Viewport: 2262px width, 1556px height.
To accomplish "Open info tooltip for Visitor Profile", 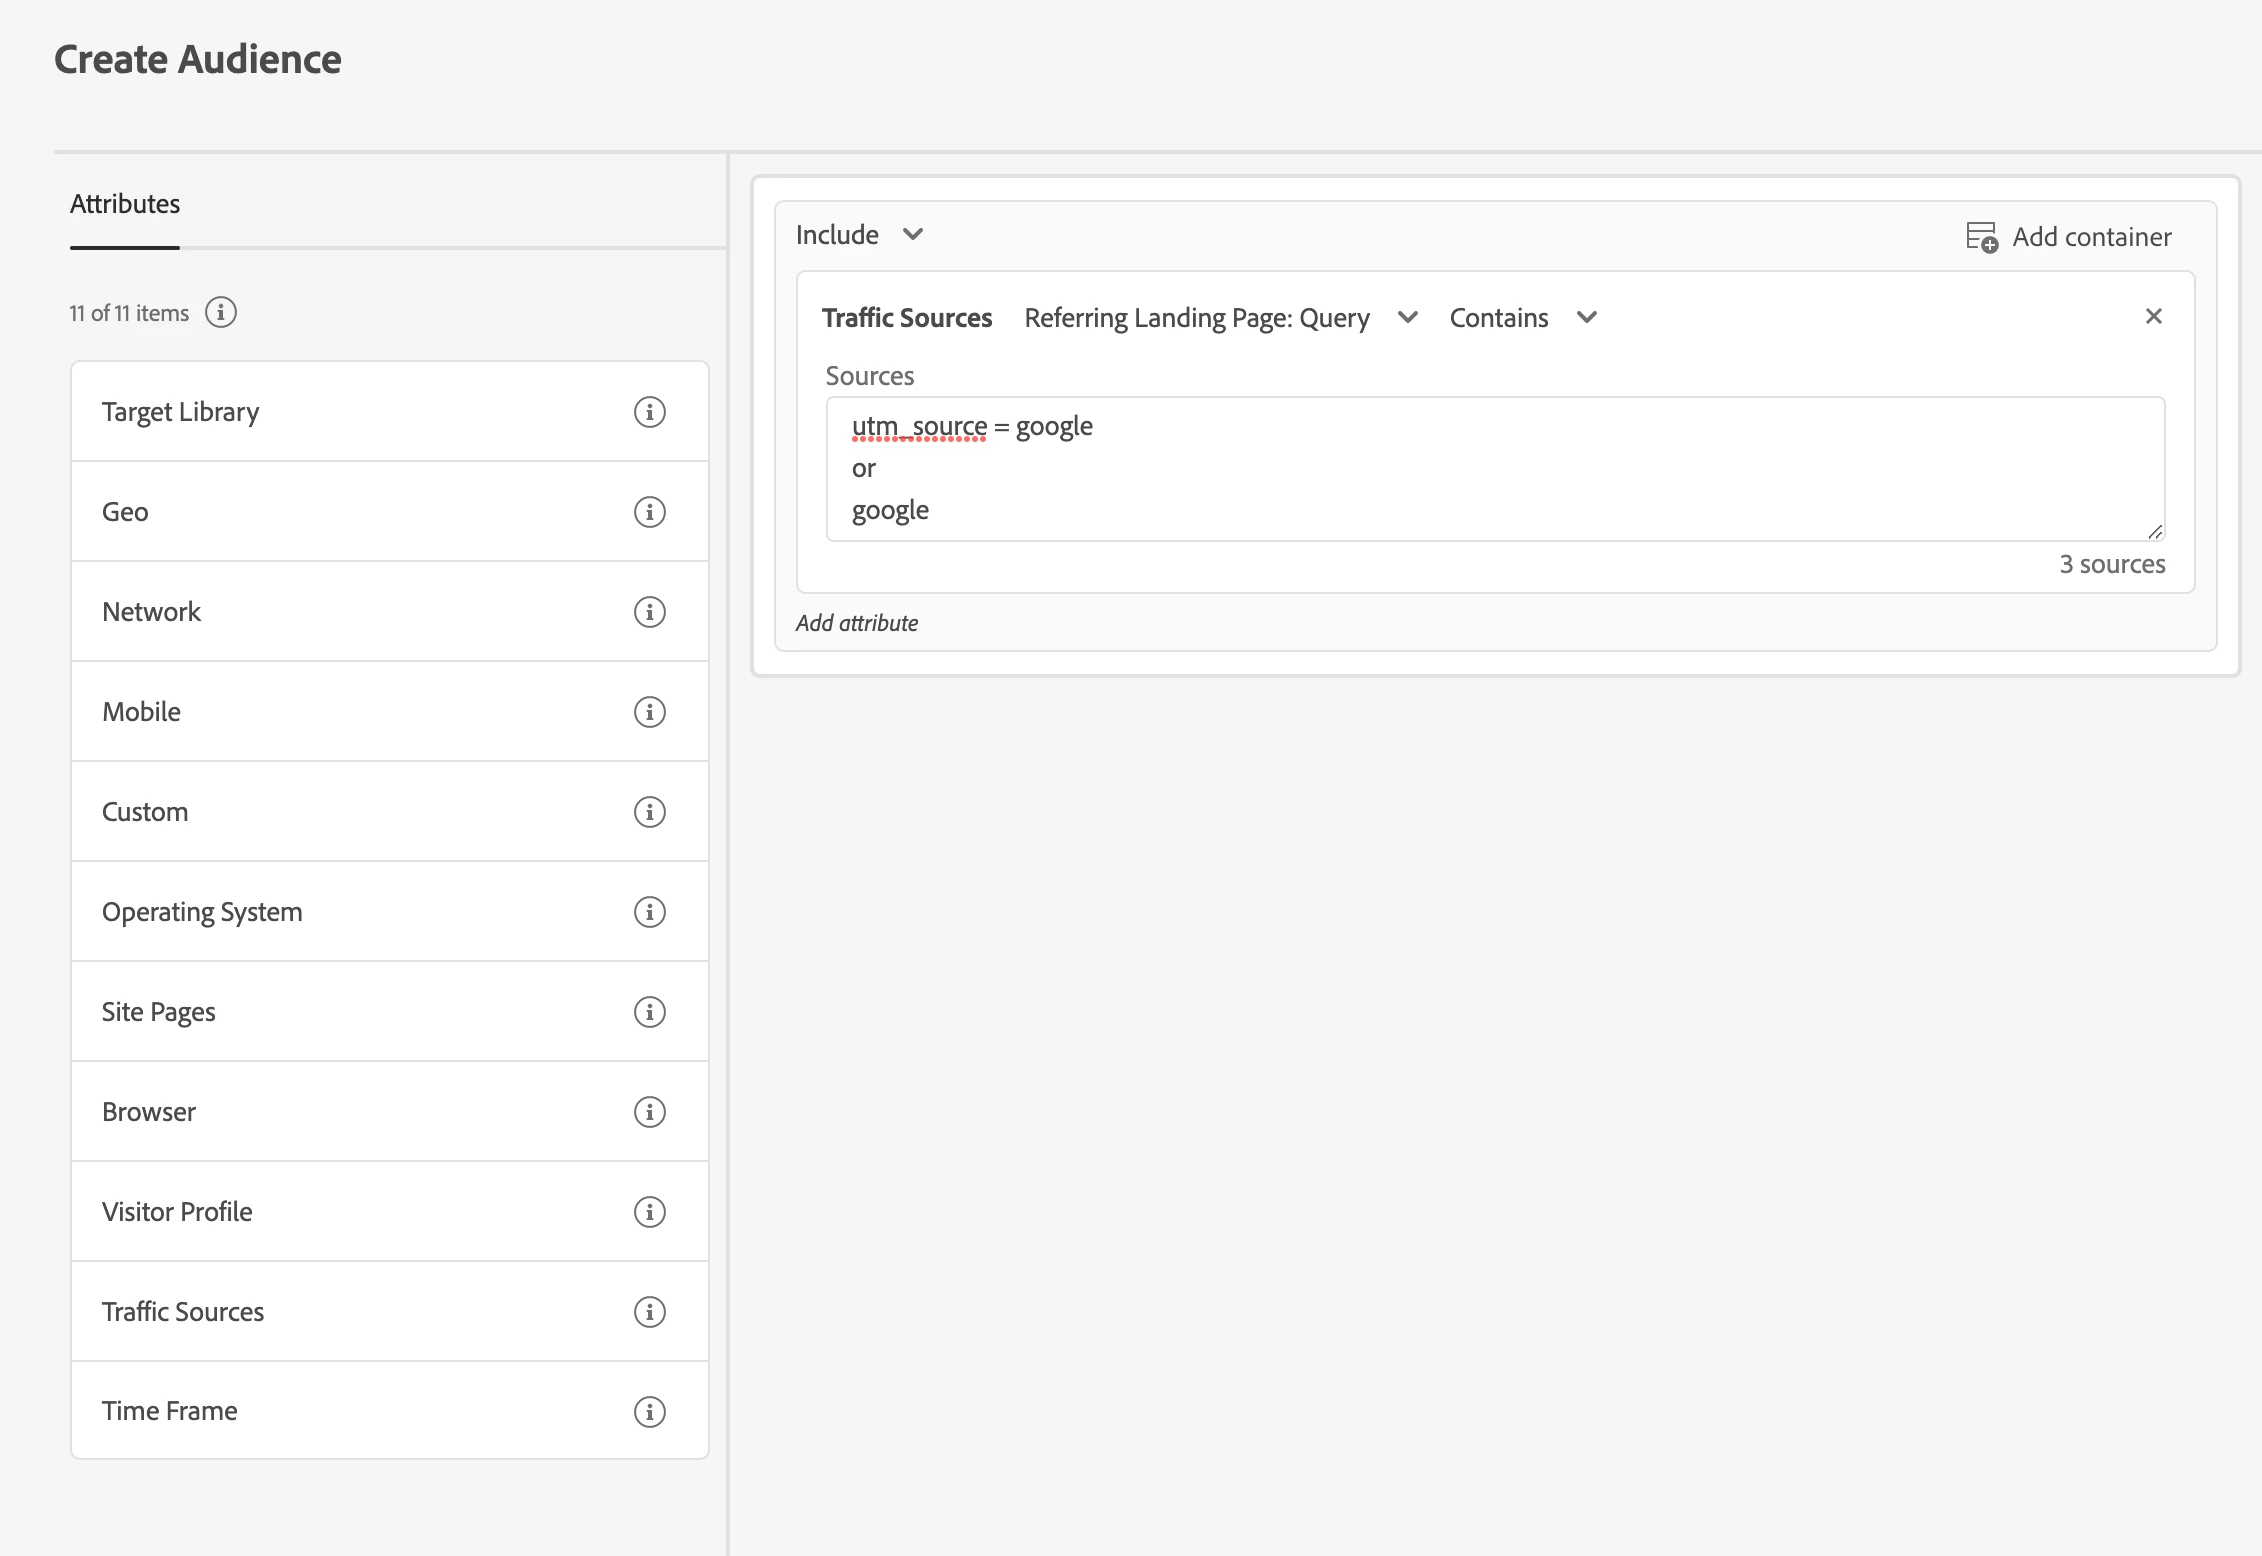I will (x=650, y=1212).
